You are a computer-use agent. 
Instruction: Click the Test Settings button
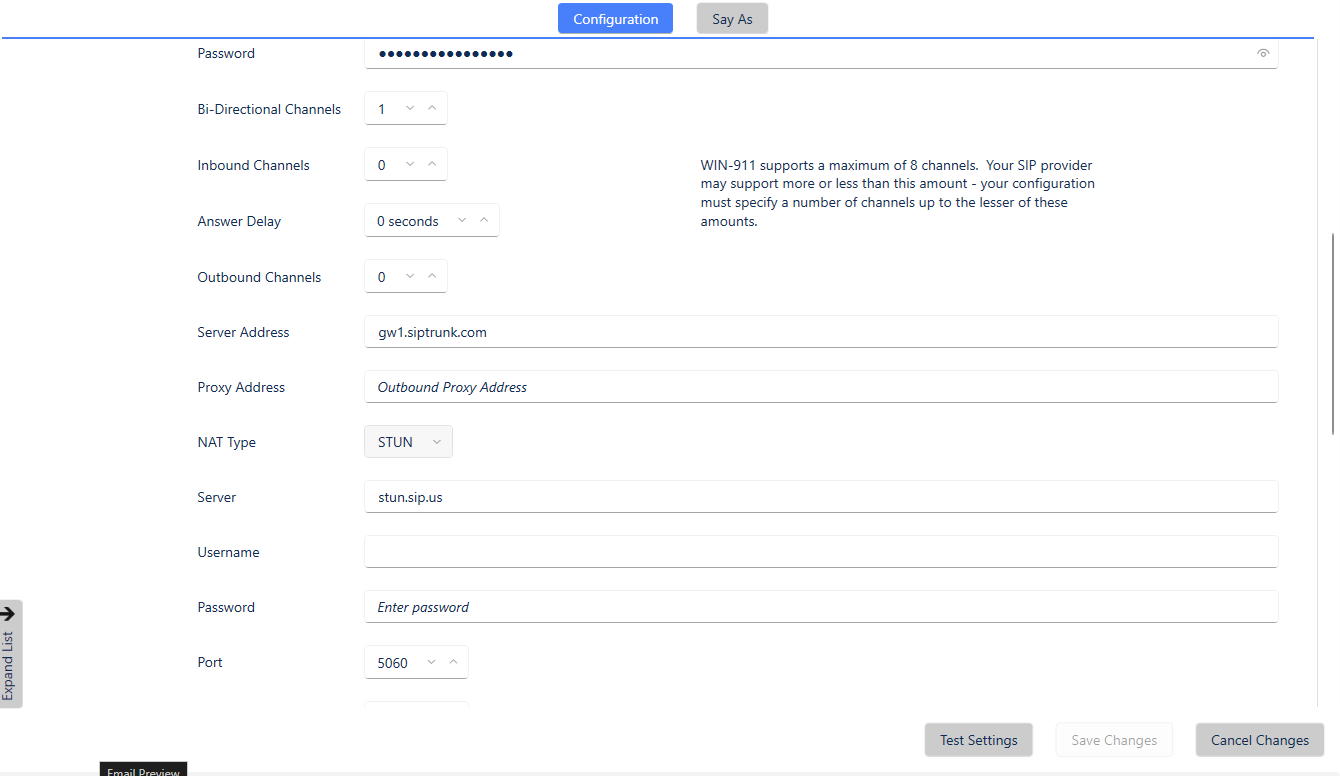(x=978, y=739)
